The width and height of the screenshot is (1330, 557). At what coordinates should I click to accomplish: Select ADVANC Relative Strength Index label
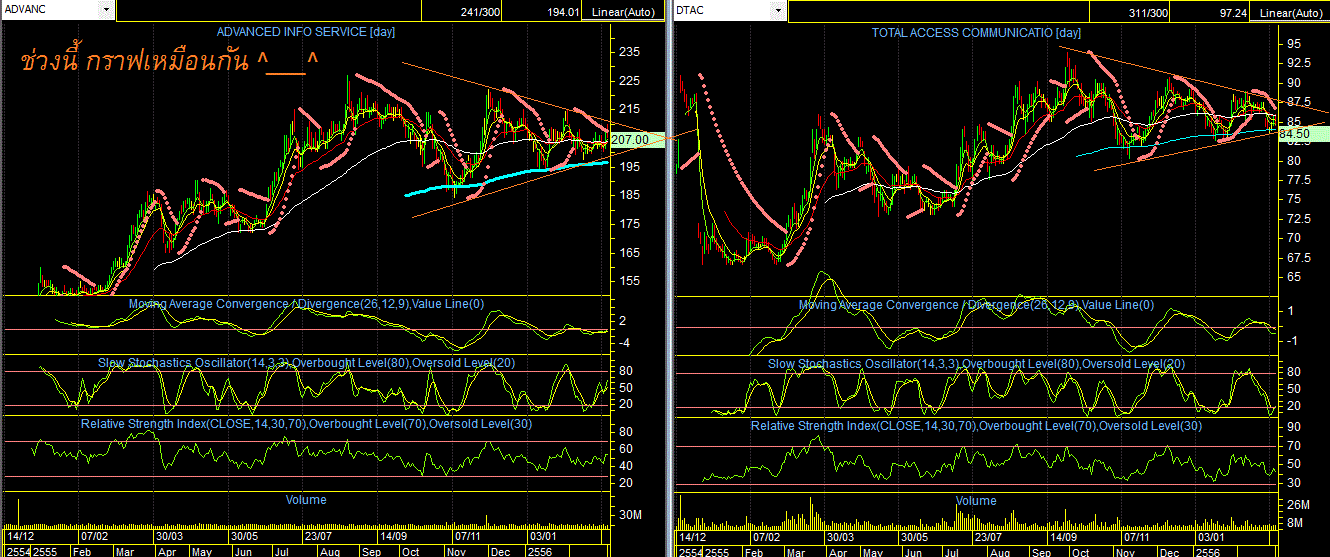(x=306, y=424)
